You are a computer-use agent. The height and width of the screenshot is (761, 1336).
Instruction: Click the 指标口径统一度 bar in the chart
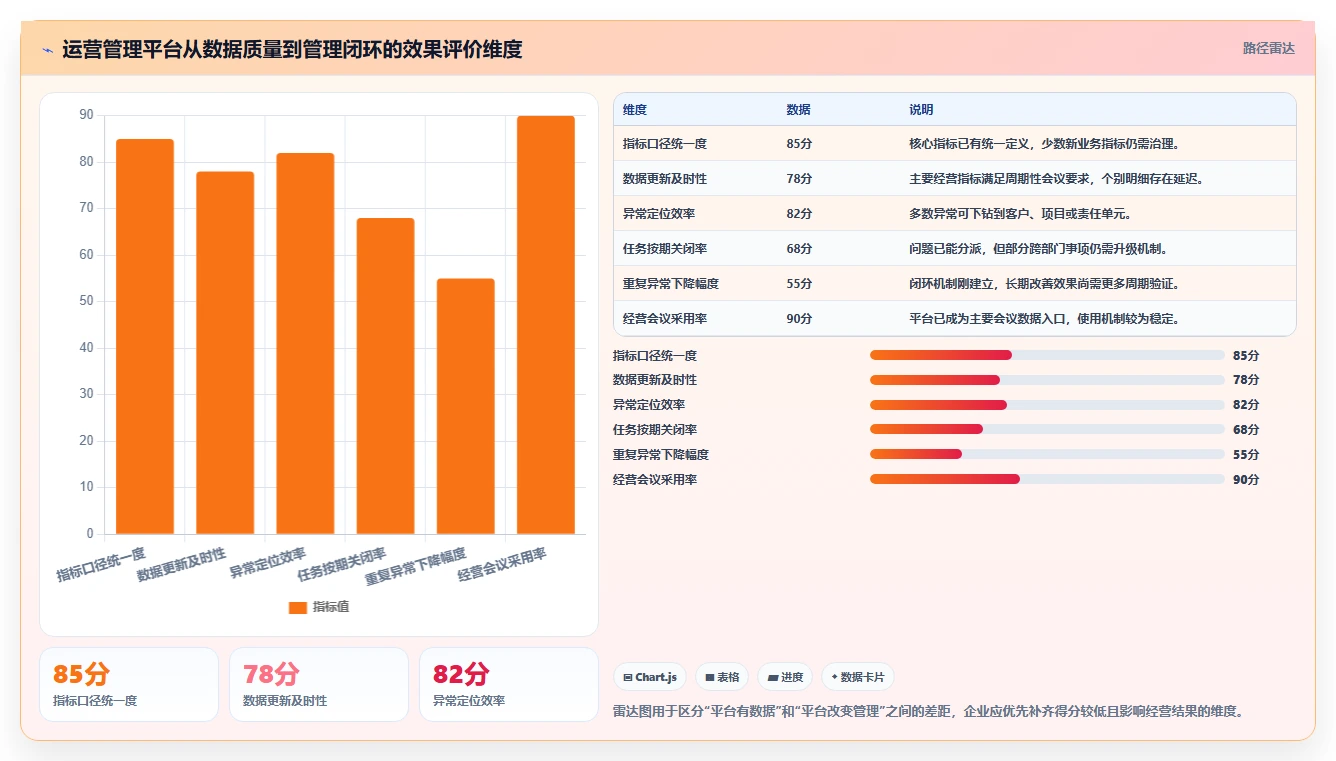click(x=145, y=336)
